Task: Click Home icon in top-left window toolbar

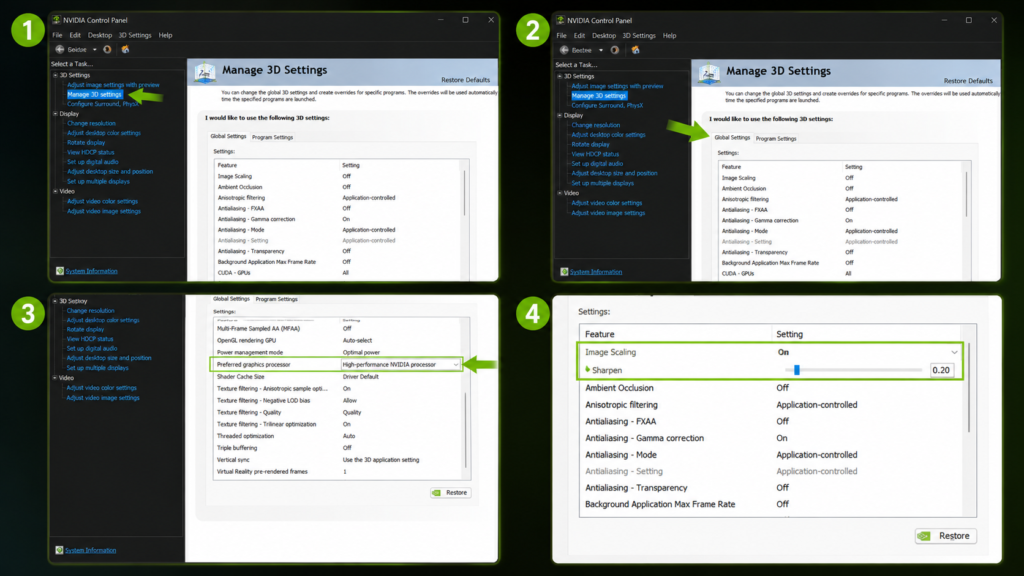Action: [125, 49]
